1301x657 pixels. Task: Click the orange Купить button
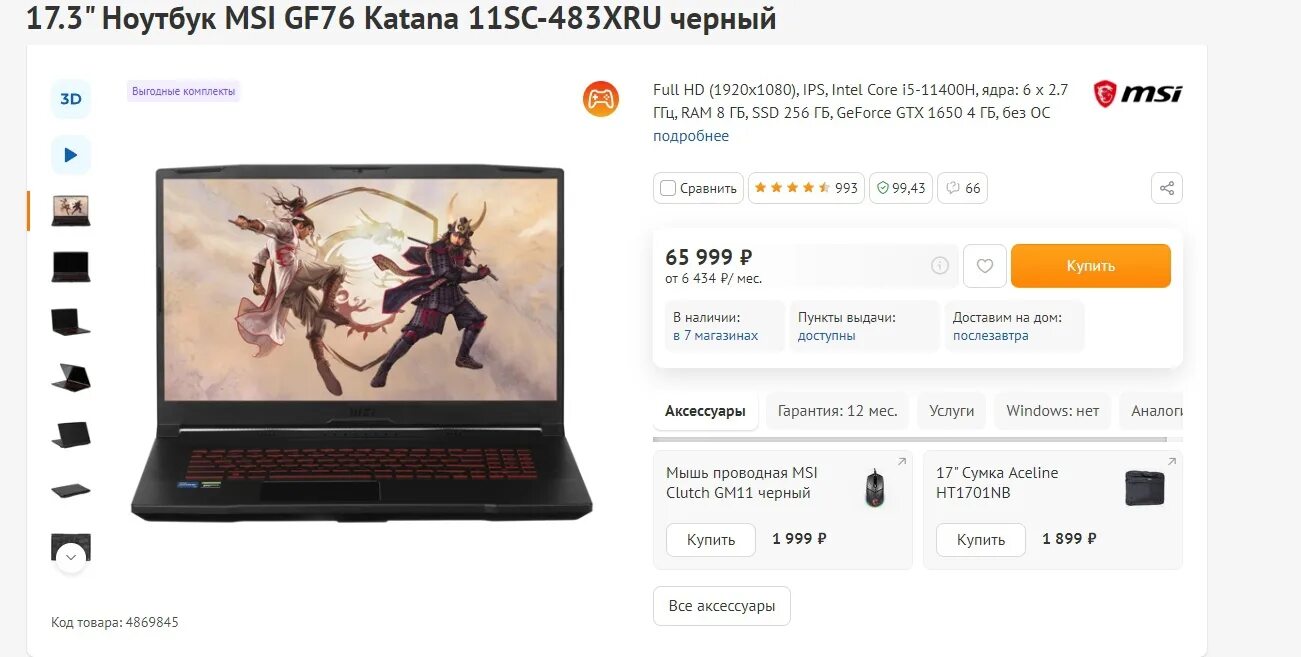click(1090, 266)
